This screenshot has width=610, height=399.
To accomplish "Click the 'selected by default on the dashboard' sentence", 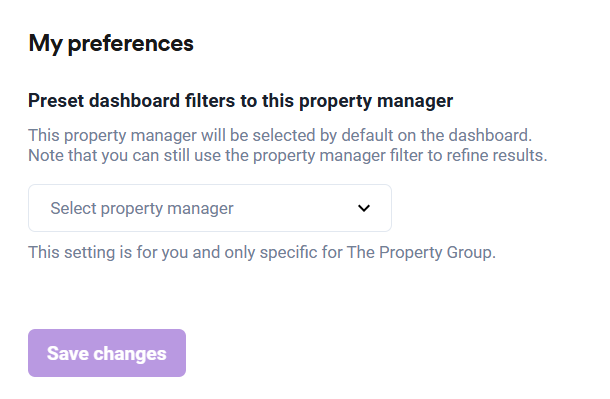I will pos(280,136).
